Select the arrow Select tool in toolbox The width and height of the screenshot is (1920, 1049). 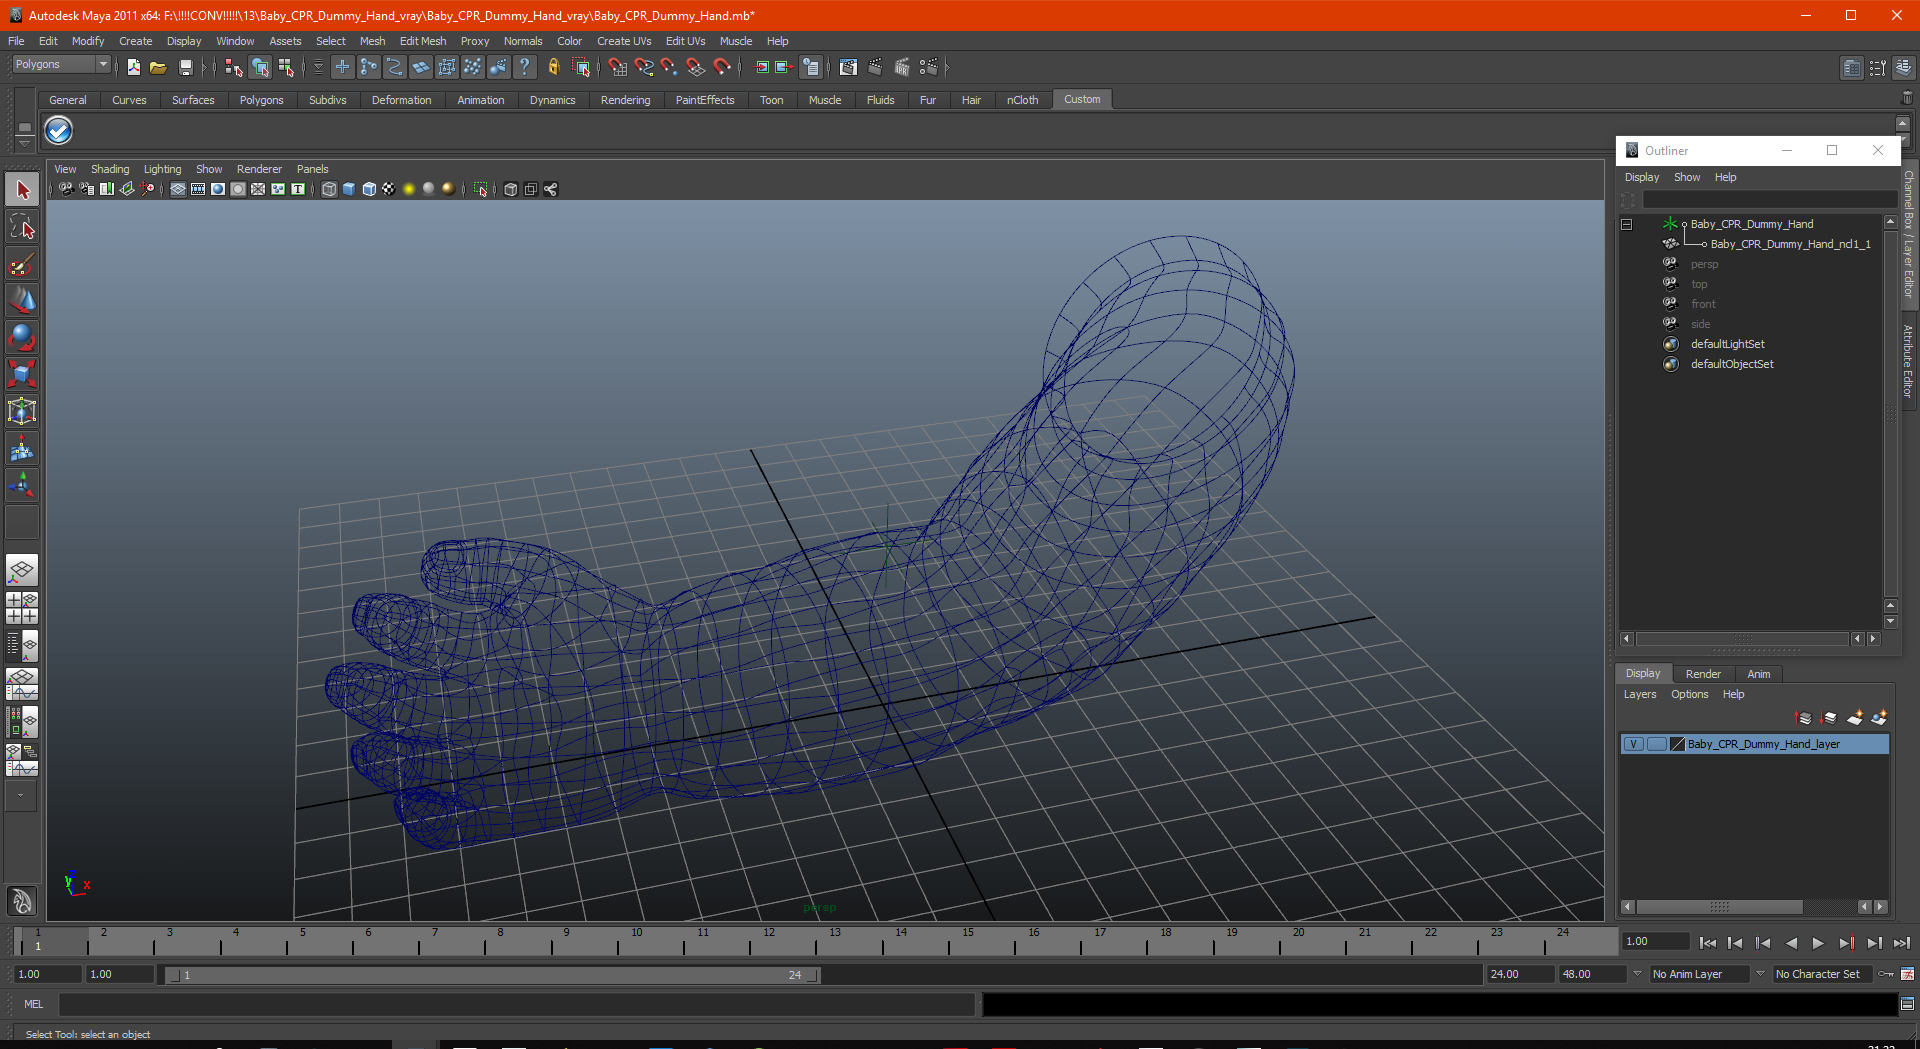click(x=22, y=190)
